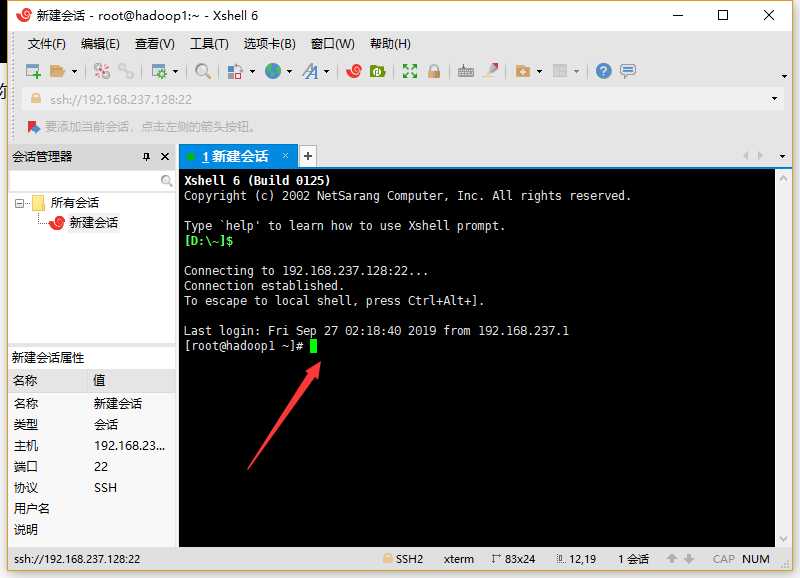Toggle the full screen arrows icon

coord(410,71)
